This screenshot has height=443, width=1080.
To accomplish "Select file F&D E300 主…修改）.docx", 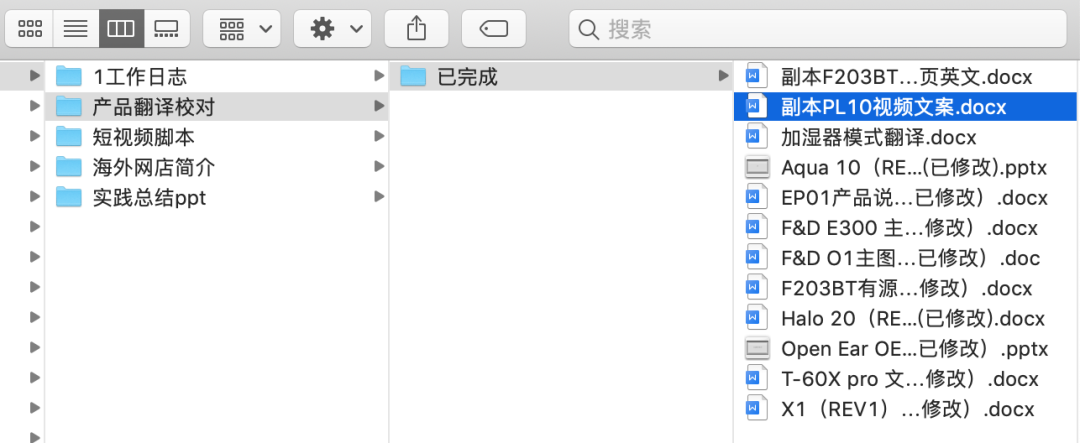I will [907, 228].
